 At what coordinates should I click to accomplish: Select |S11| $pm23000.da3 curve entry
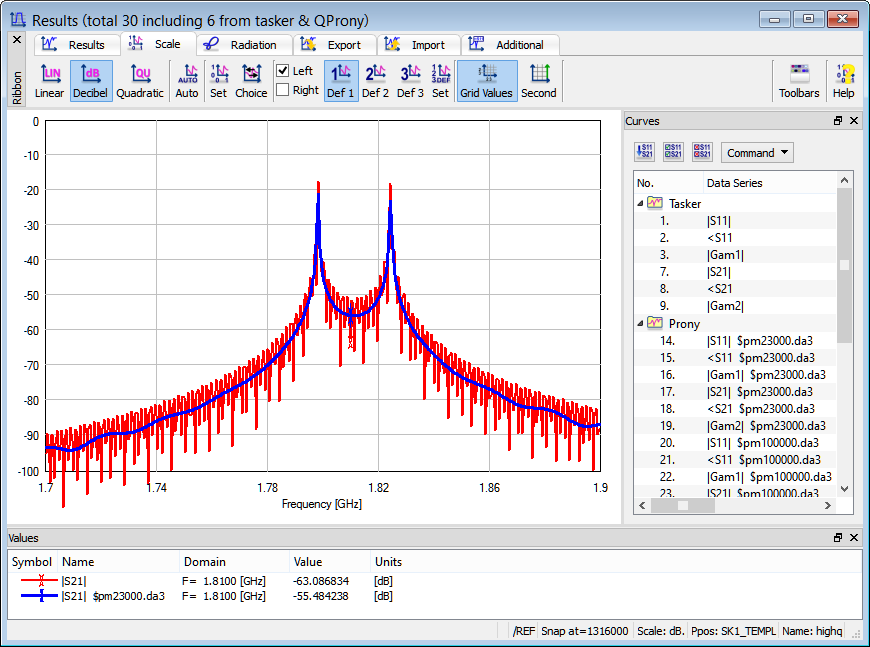click(759, 340)
